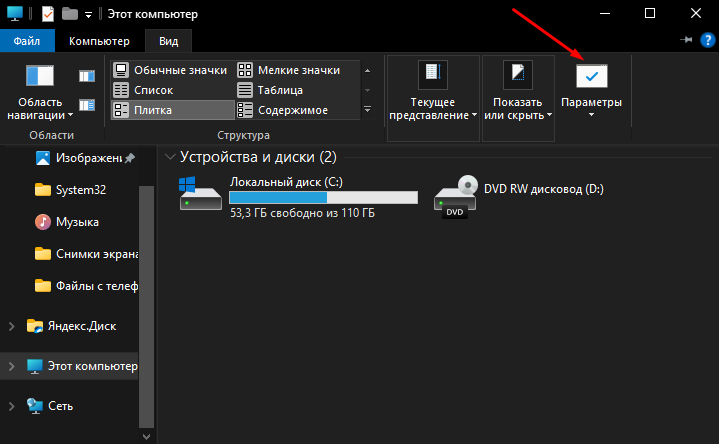Open the Файл tab
This screenshot has height=444, width=719.
pyautogui.click(x=27, y=41)
